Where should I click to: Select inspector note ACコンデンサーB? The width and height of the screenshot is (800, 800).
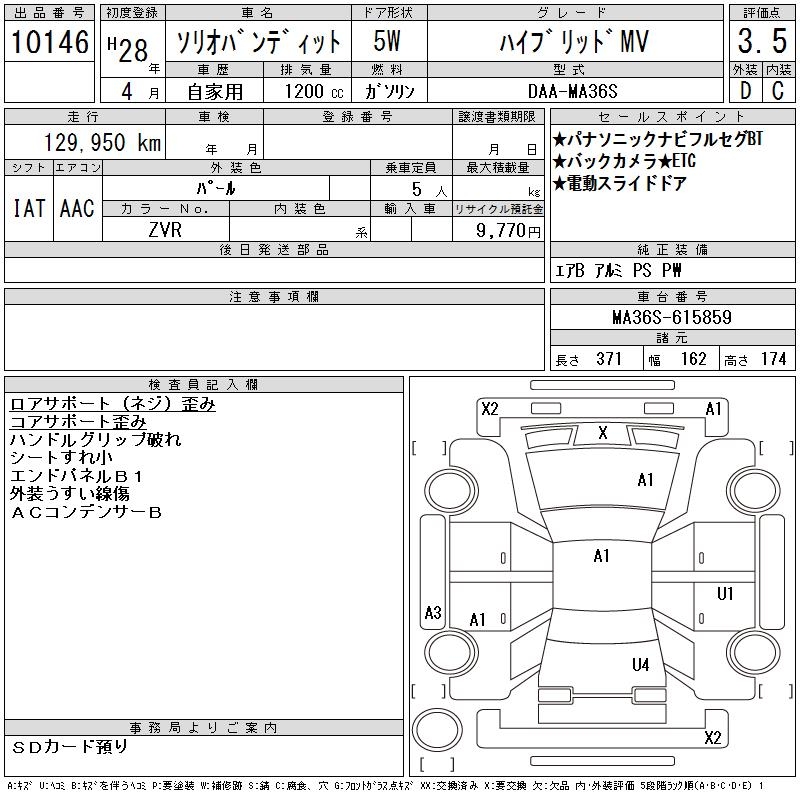(x=86, y=512)
